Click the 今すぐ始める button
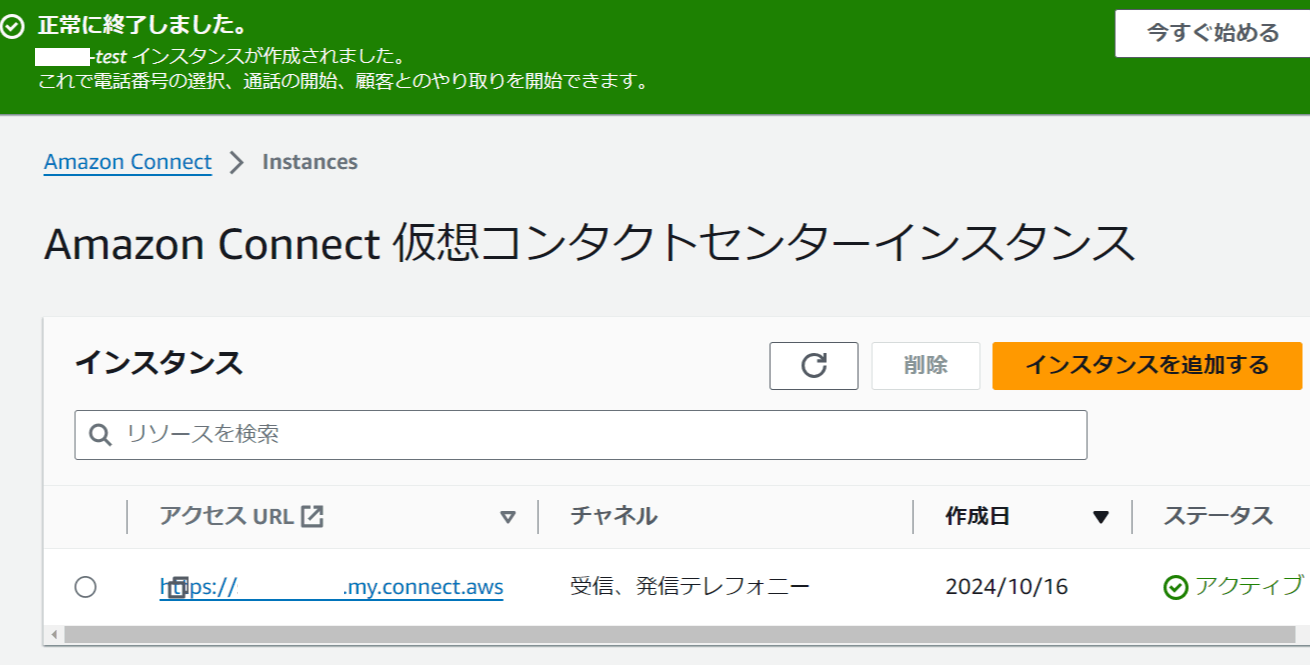Viewport: 1310px width, 665px height. coord(1212,34)
